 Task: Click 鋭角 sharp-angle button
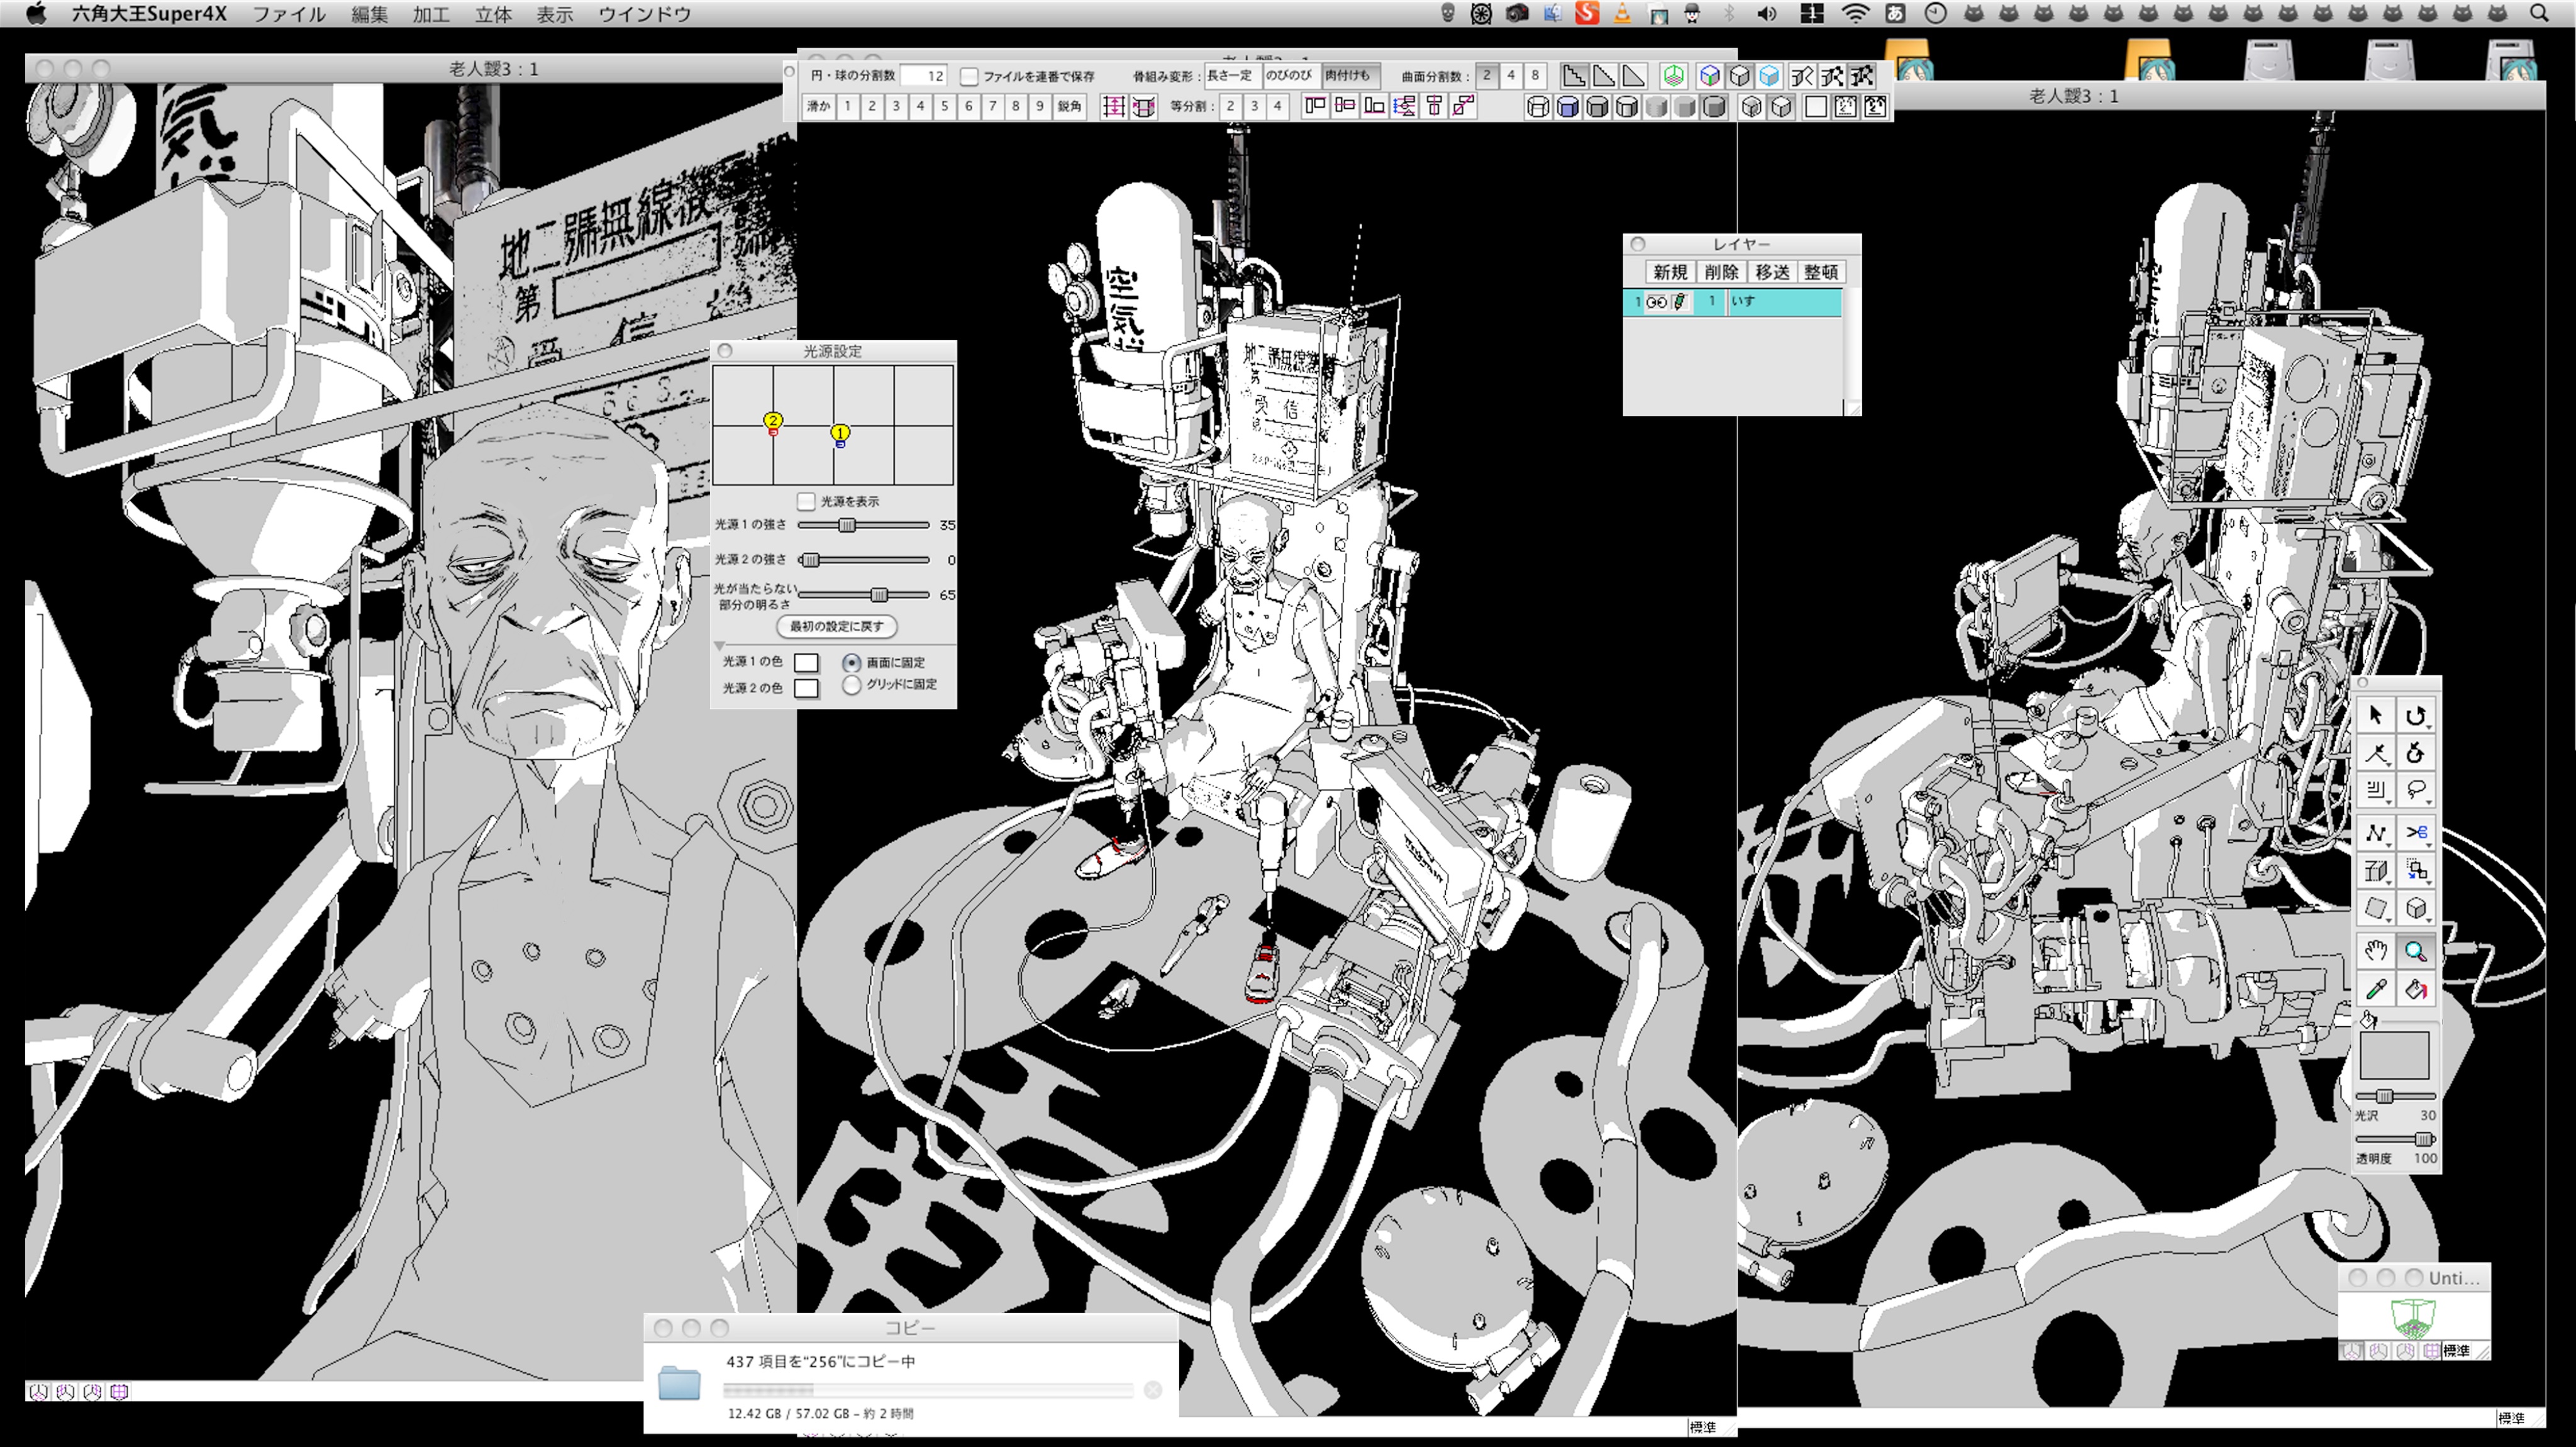[x=1069, y=106]
